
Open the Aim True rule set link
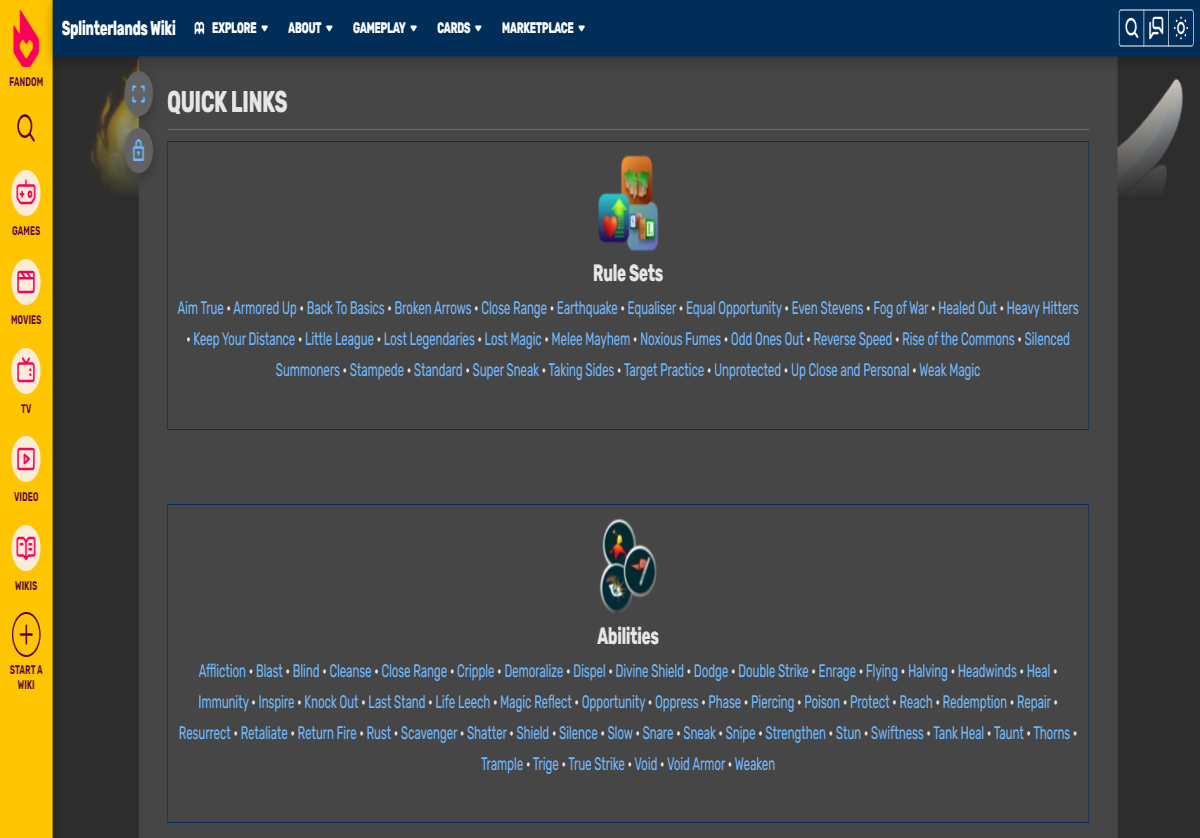point(201,308)
